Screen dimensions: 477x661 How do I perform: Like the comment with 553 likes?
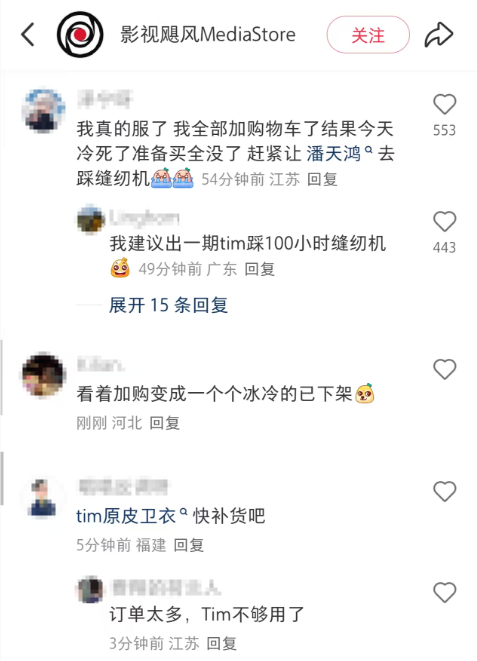[445, 104]
